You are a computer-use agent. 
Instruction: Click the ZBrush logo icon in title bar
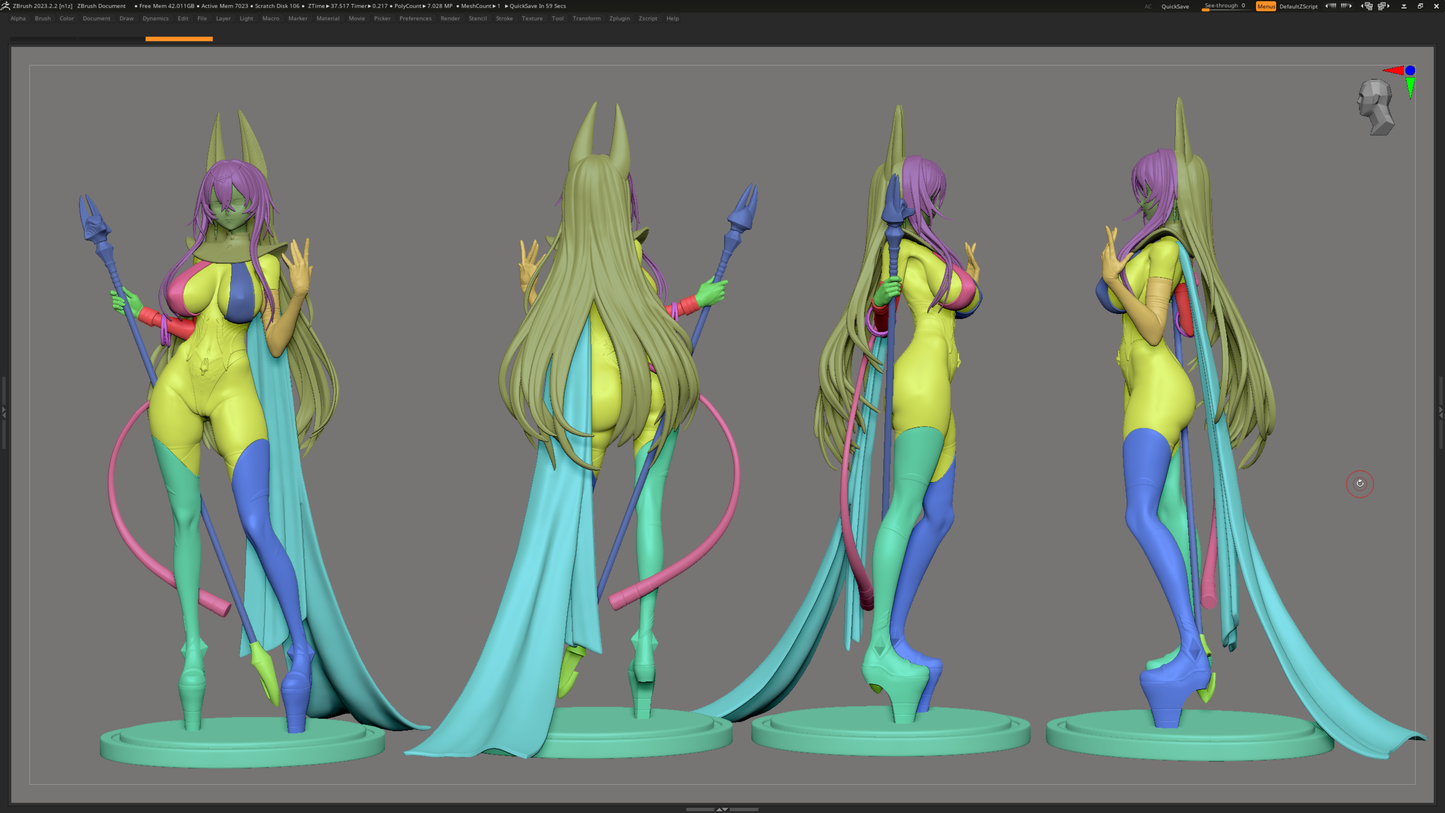tap(6, 6)
